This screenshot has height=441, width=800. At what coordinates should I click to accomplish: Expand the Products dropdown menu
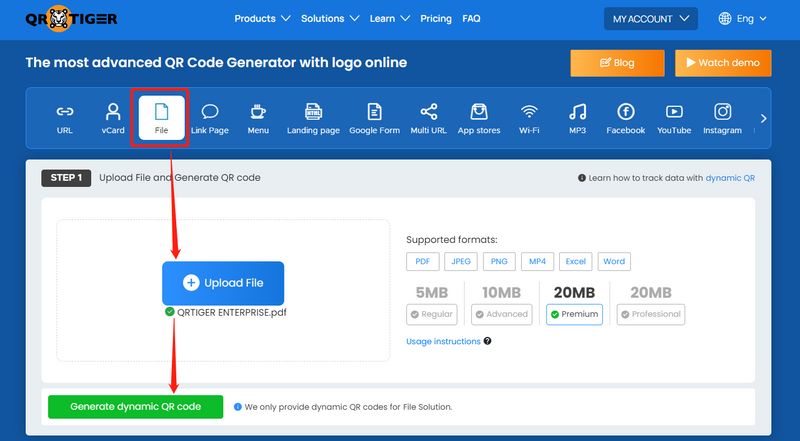(262, 18)
